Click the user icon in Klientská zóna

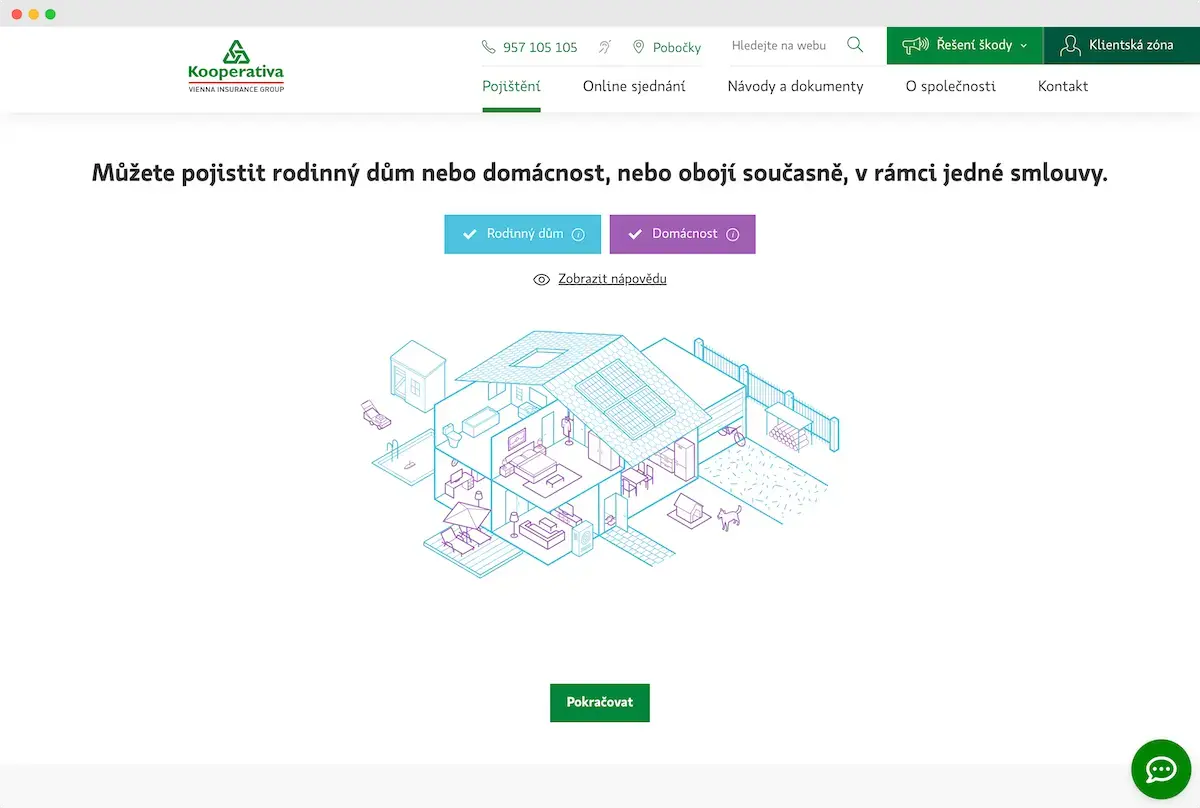click(1071, 45)
